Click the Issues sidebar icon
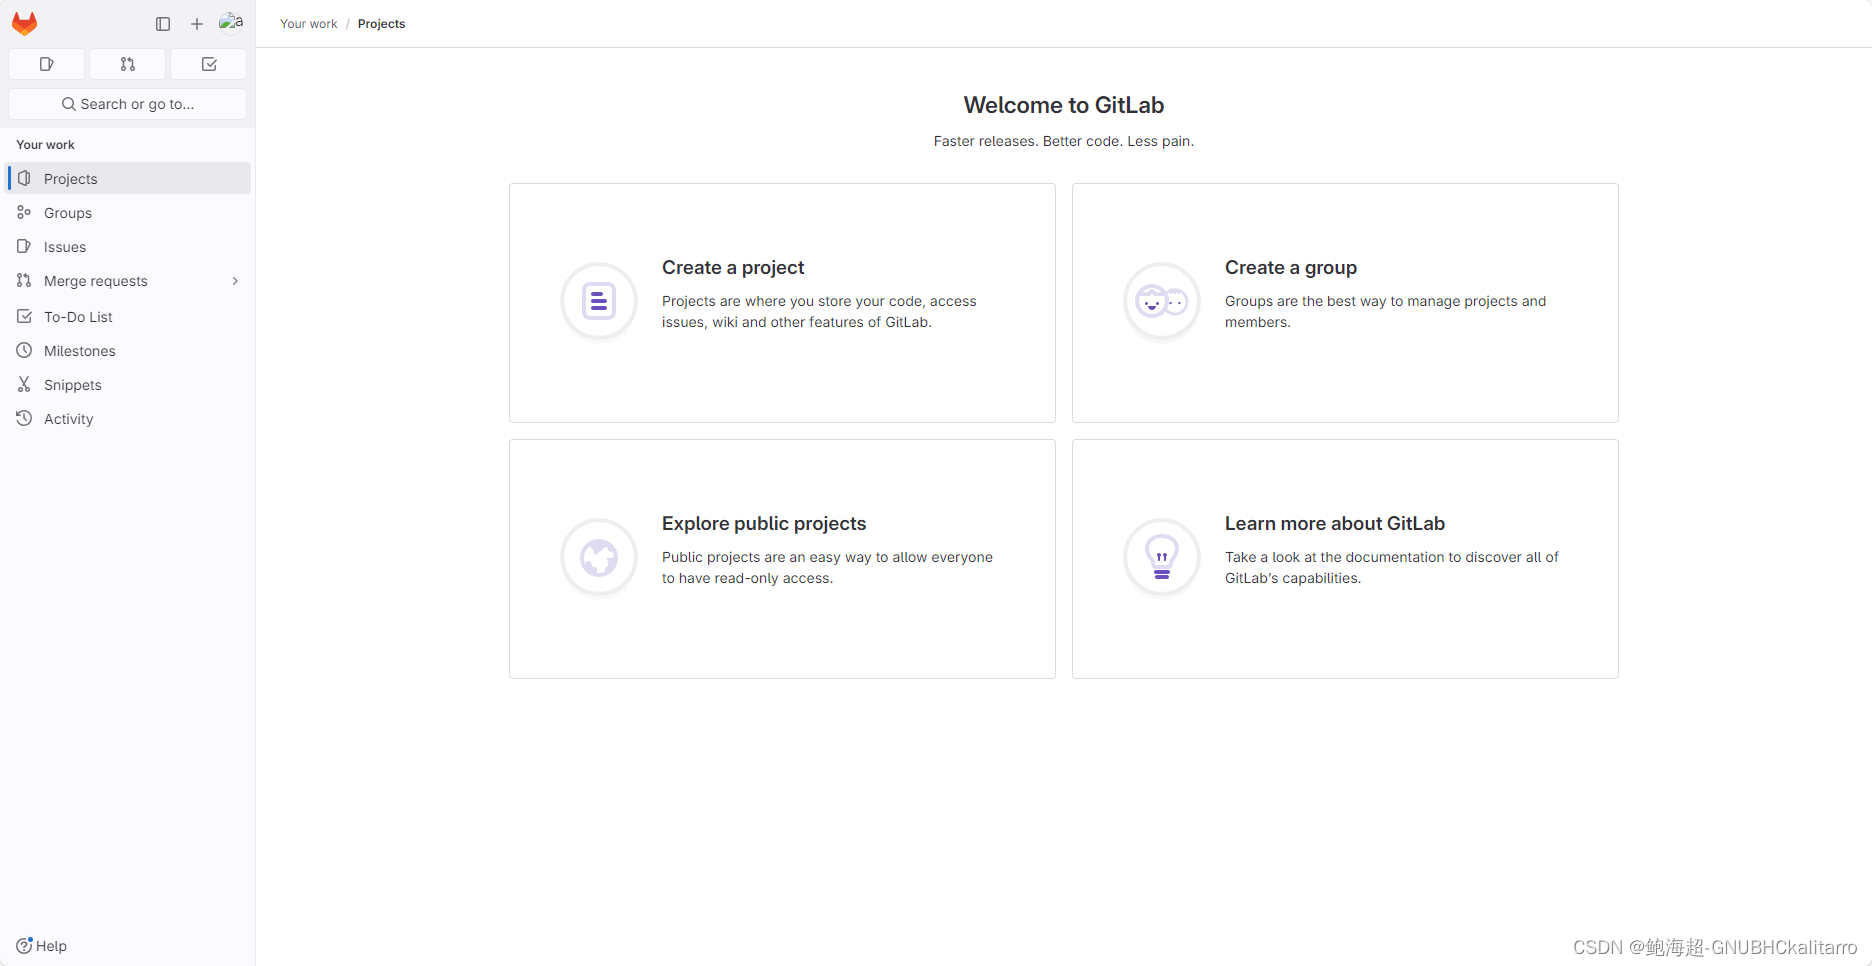 24,246
